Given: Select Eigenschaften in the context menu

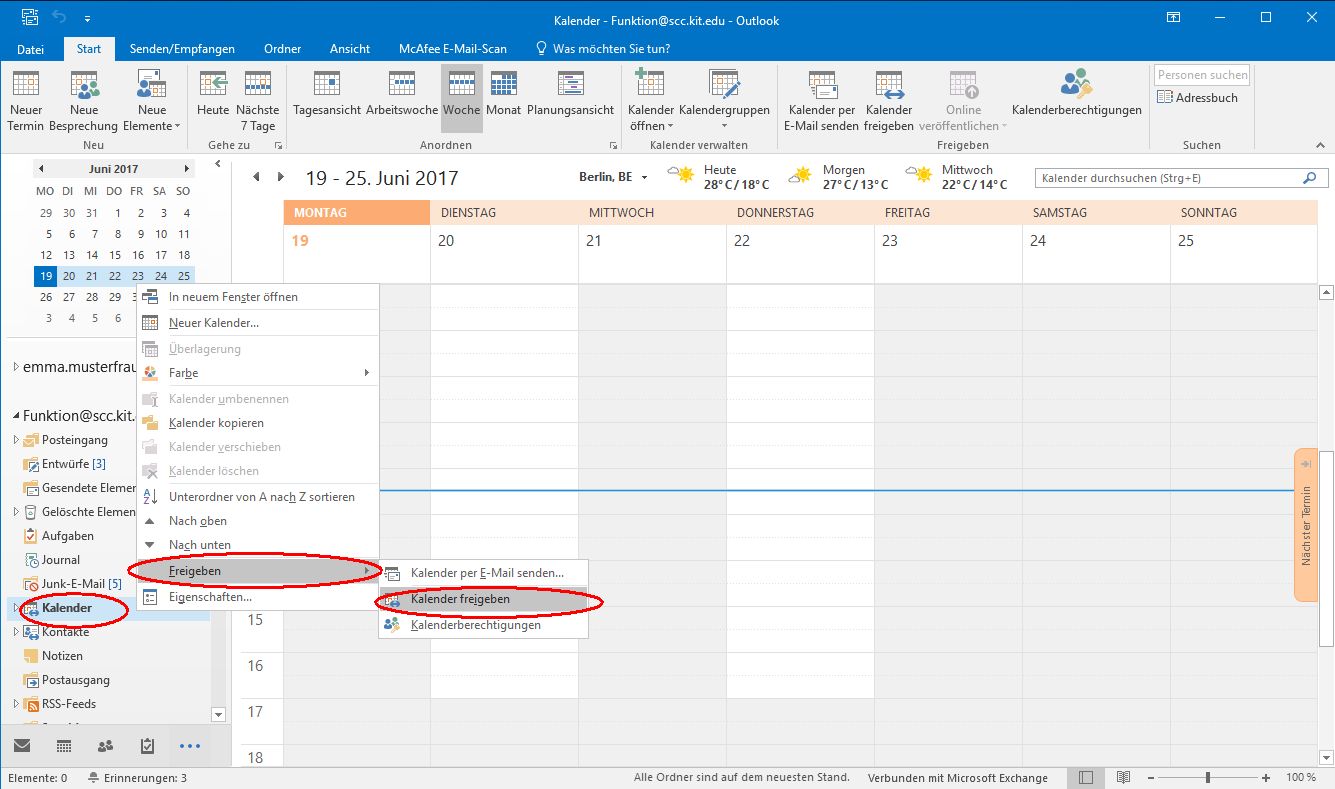Looking at the screenshot, I should (x=210, y=597).
